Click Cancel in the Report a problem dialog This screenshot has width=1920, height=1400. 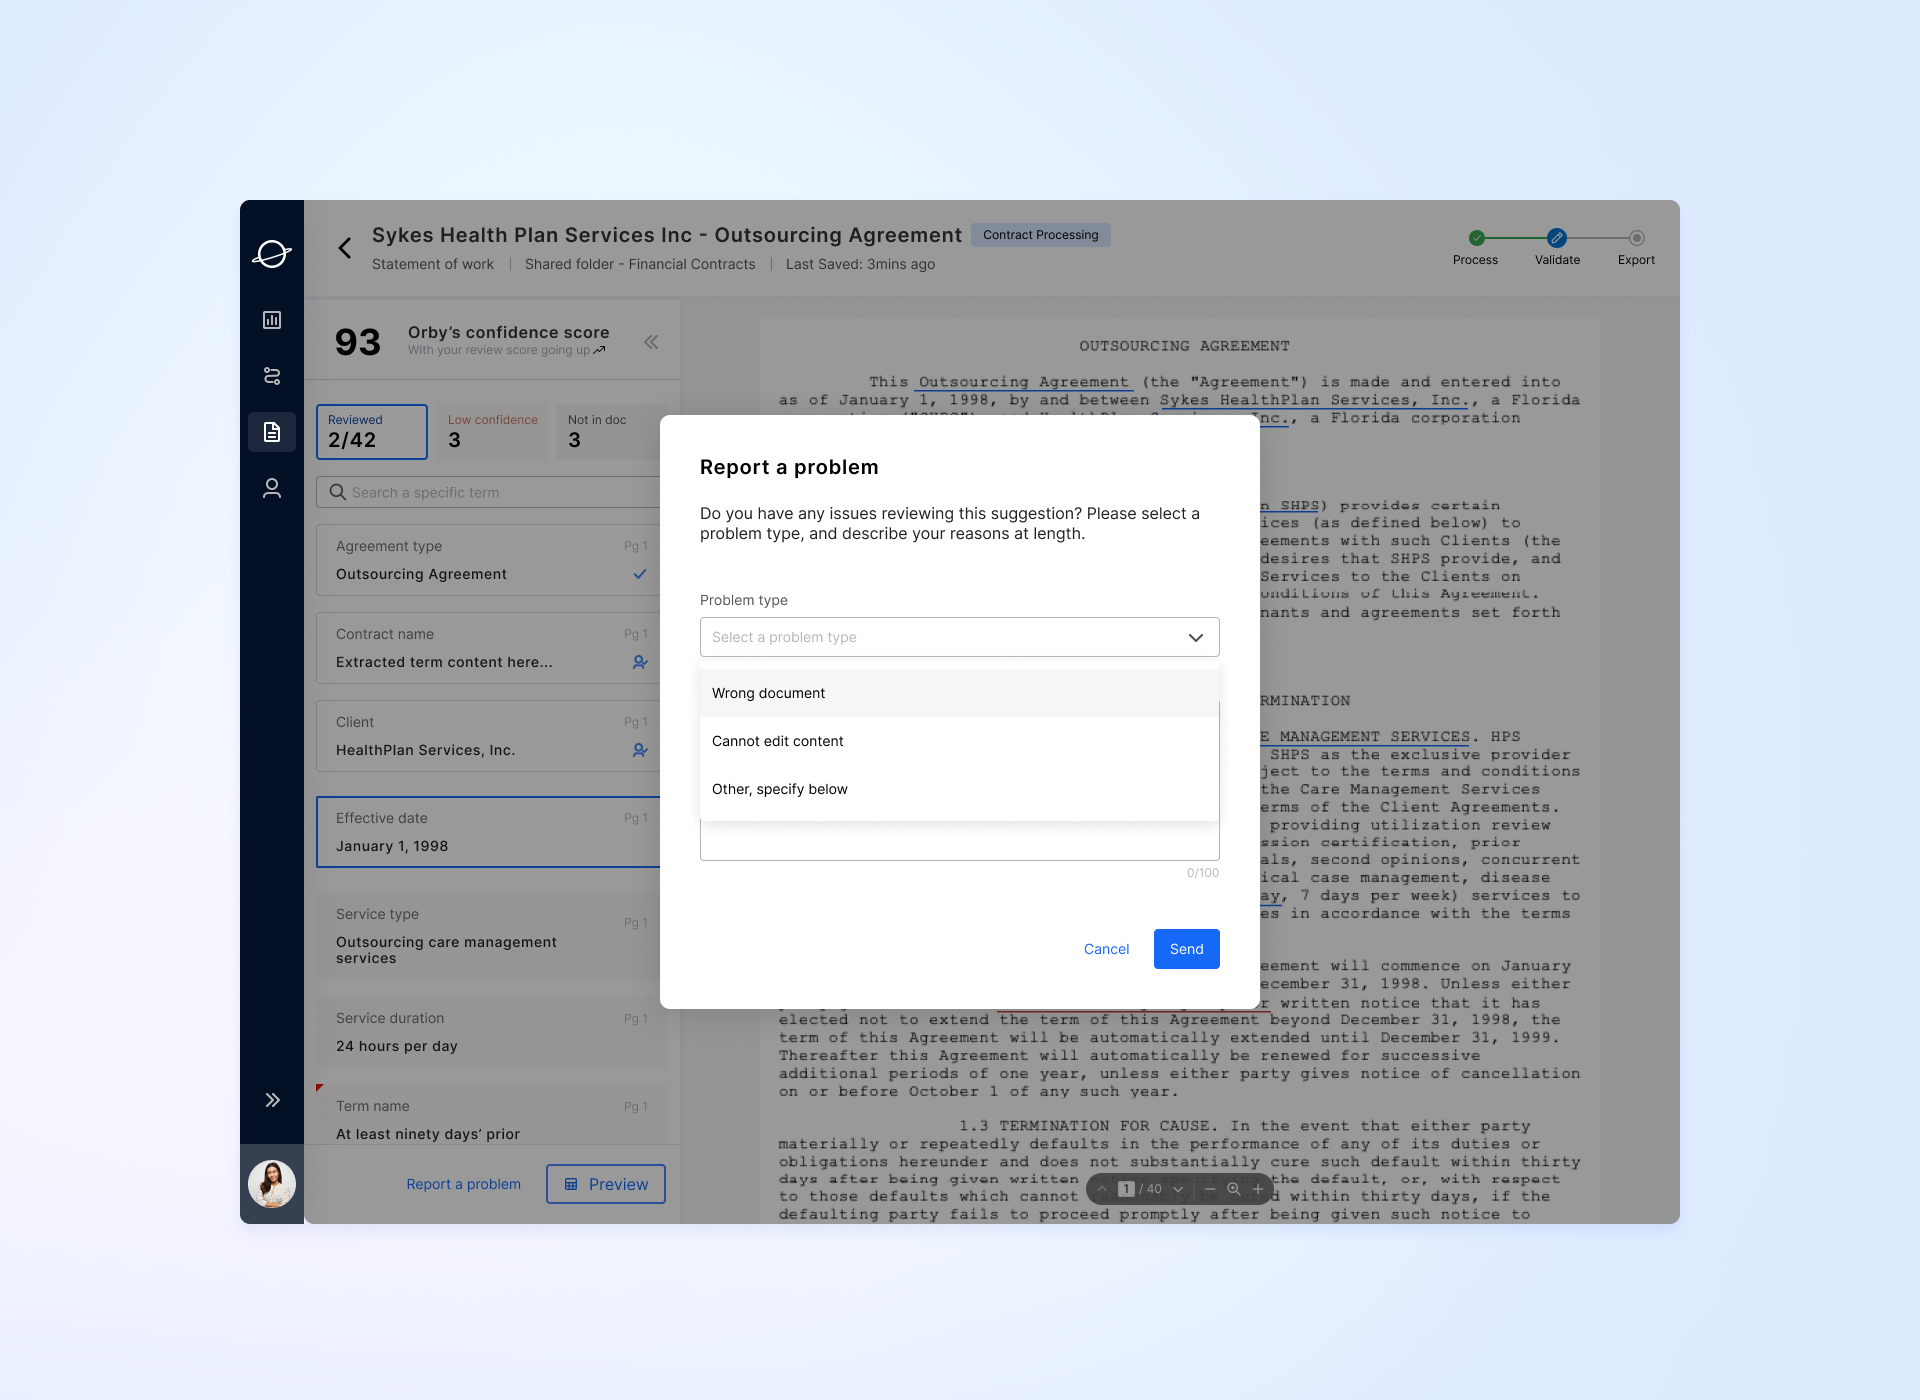(x=1106, y=949)
